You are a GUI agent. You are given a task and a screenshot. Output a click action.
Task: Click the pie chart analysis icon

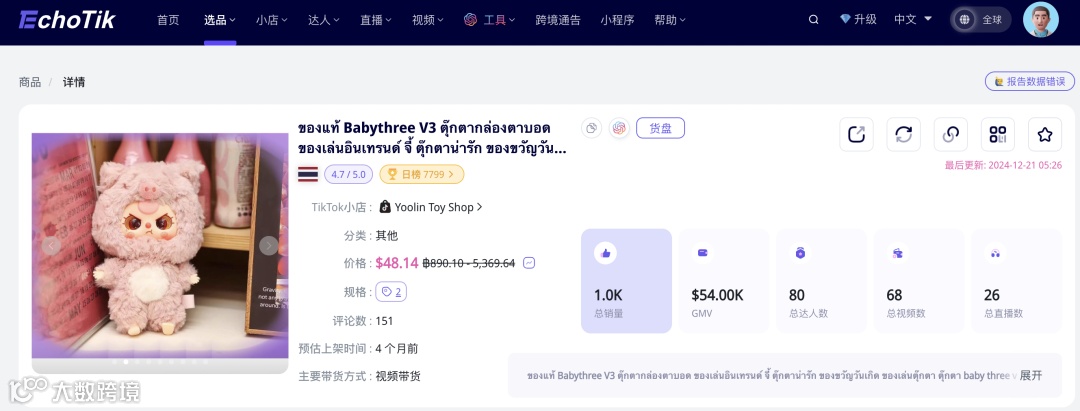point(592,128)
